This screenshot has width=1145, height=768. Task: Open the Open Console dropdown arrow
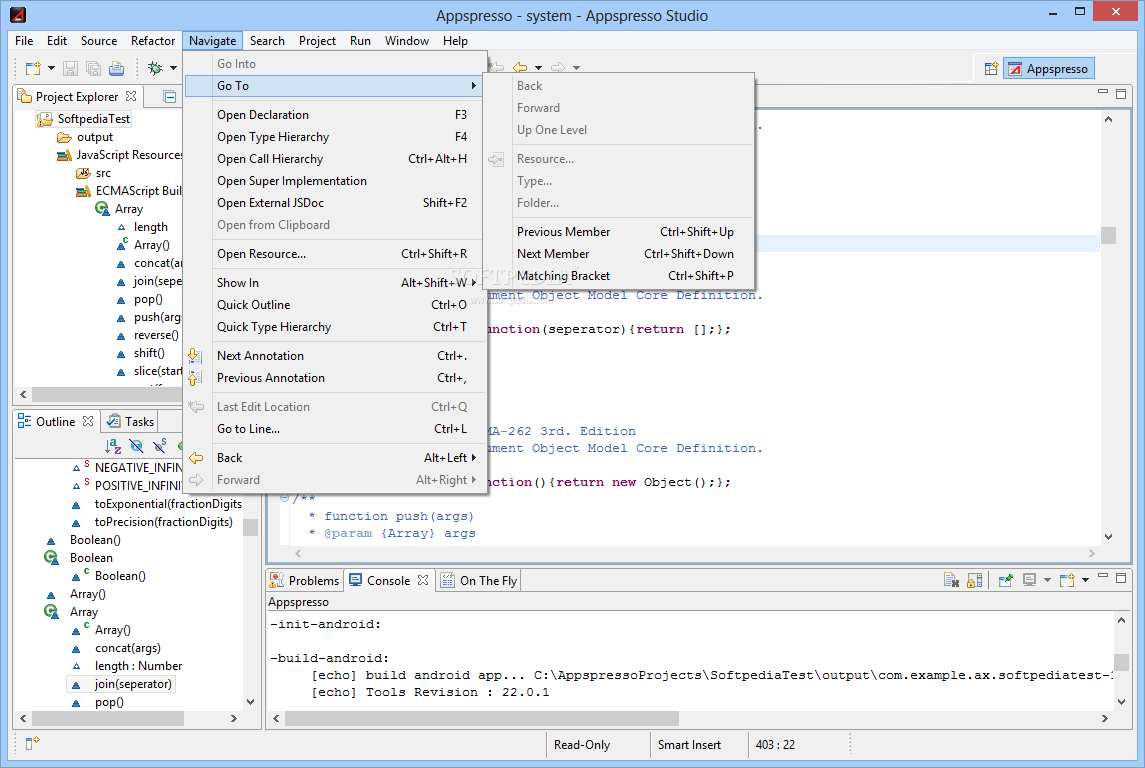pos(1085,580)
